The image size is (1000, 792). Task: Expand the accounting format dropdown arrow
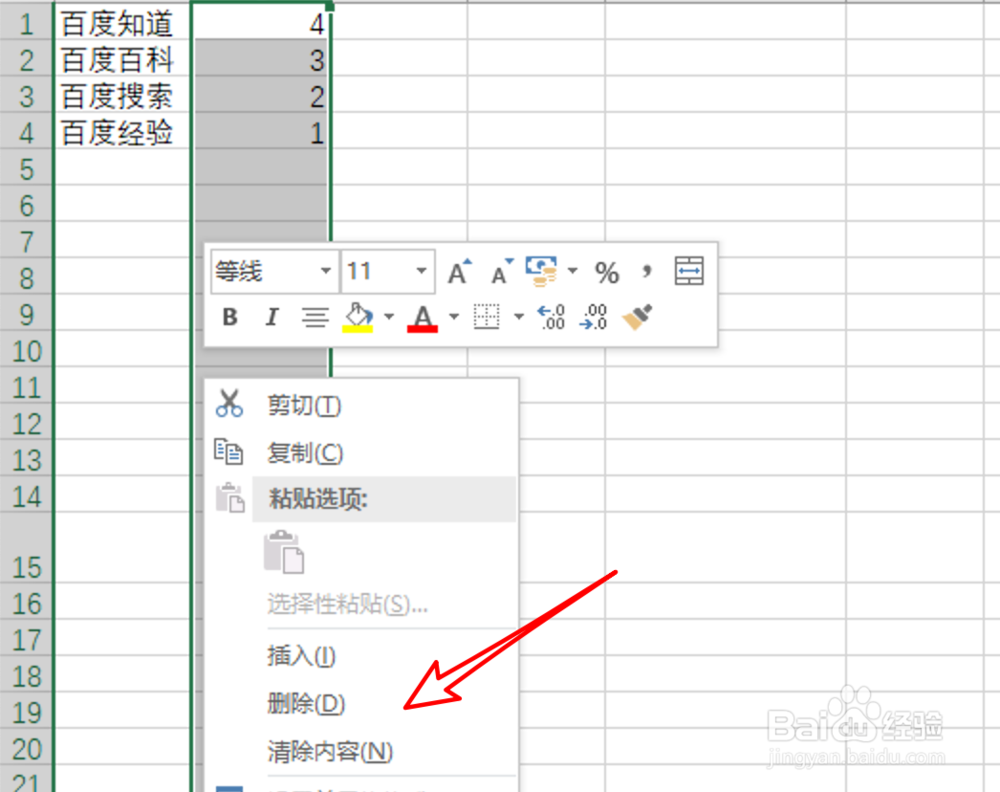click(573, 271)
